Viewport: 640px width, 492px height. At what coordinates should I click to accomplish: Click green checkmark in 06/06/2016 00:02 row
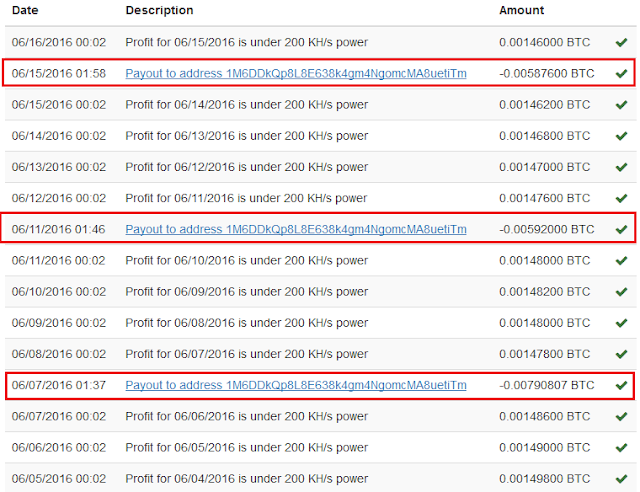621,447
